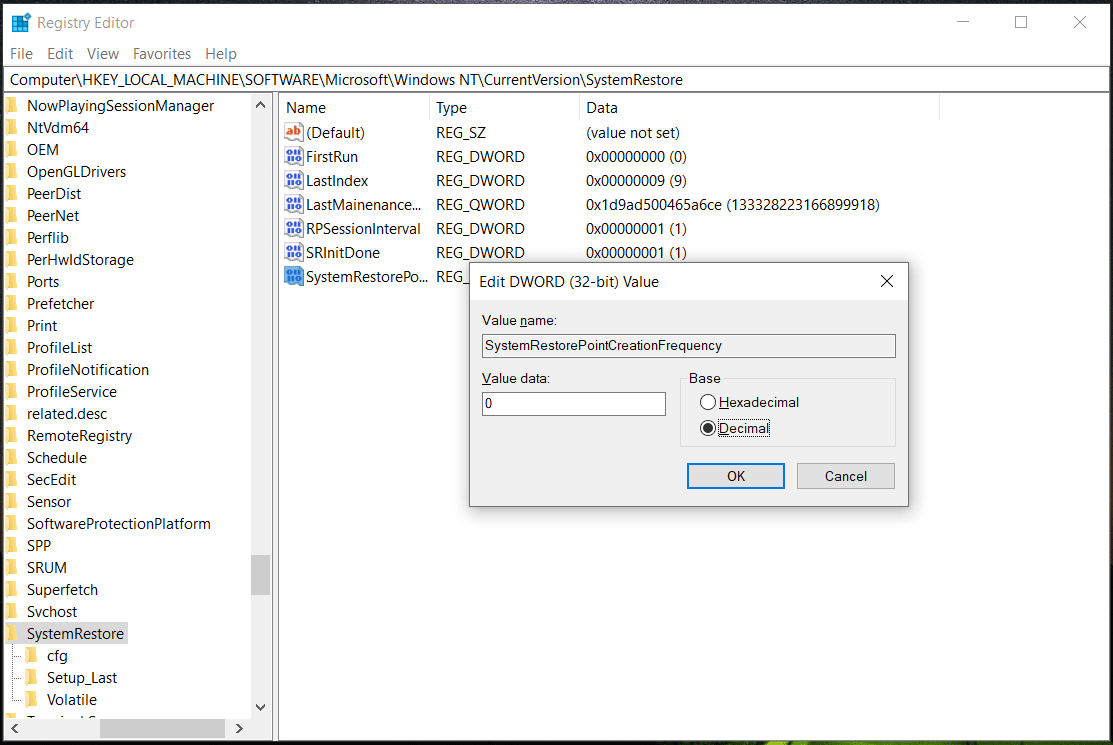Select the SecEdit key
Viewport: 1113px width, 745px height.
point(51,480)
